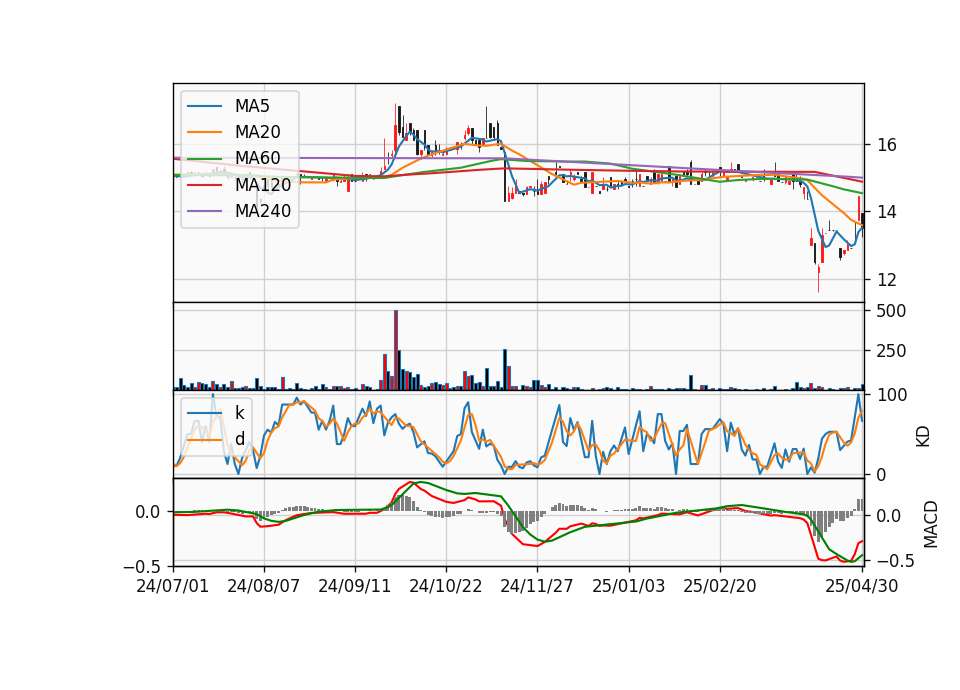Click the 24/11/27 date axis label
960x690 pixels.
(537, 586)
